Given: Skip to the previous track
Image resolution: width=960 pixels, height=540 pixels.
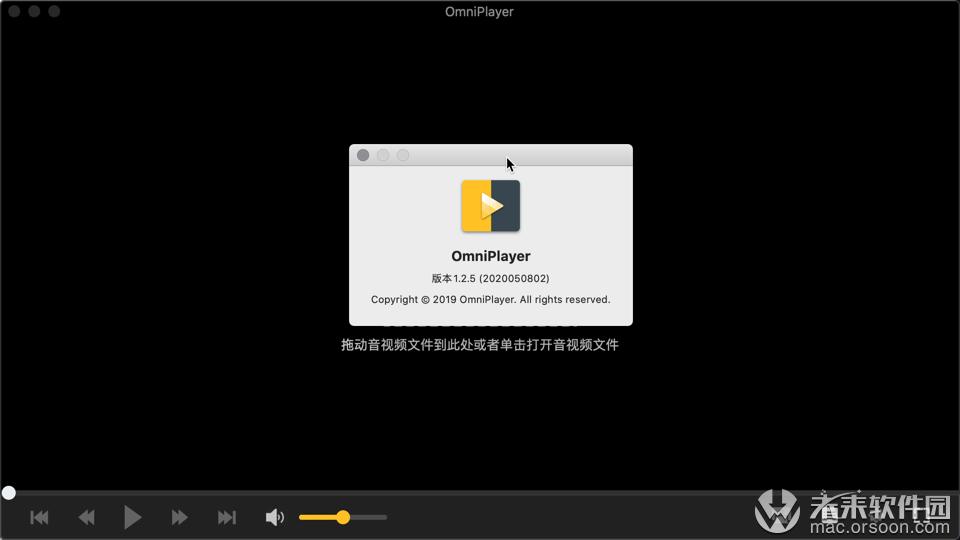Looking at the screenshot, I should 40,517.
